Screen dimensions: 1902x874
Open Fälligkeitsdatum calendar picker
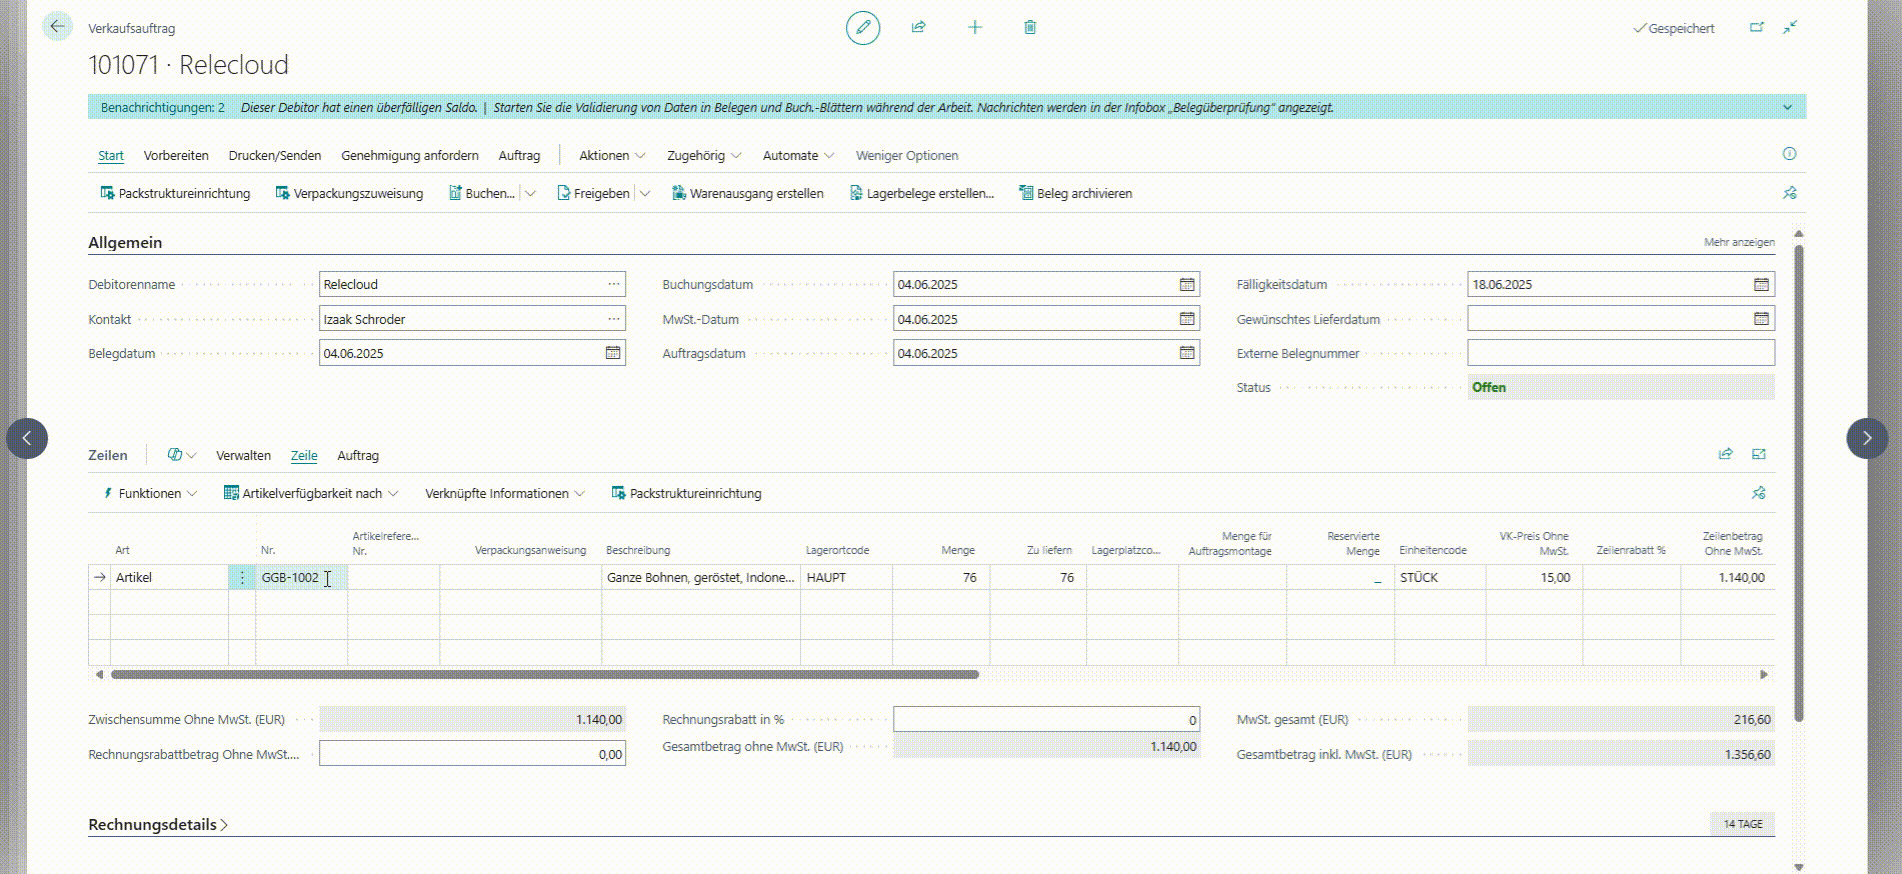coord(1761,285)
